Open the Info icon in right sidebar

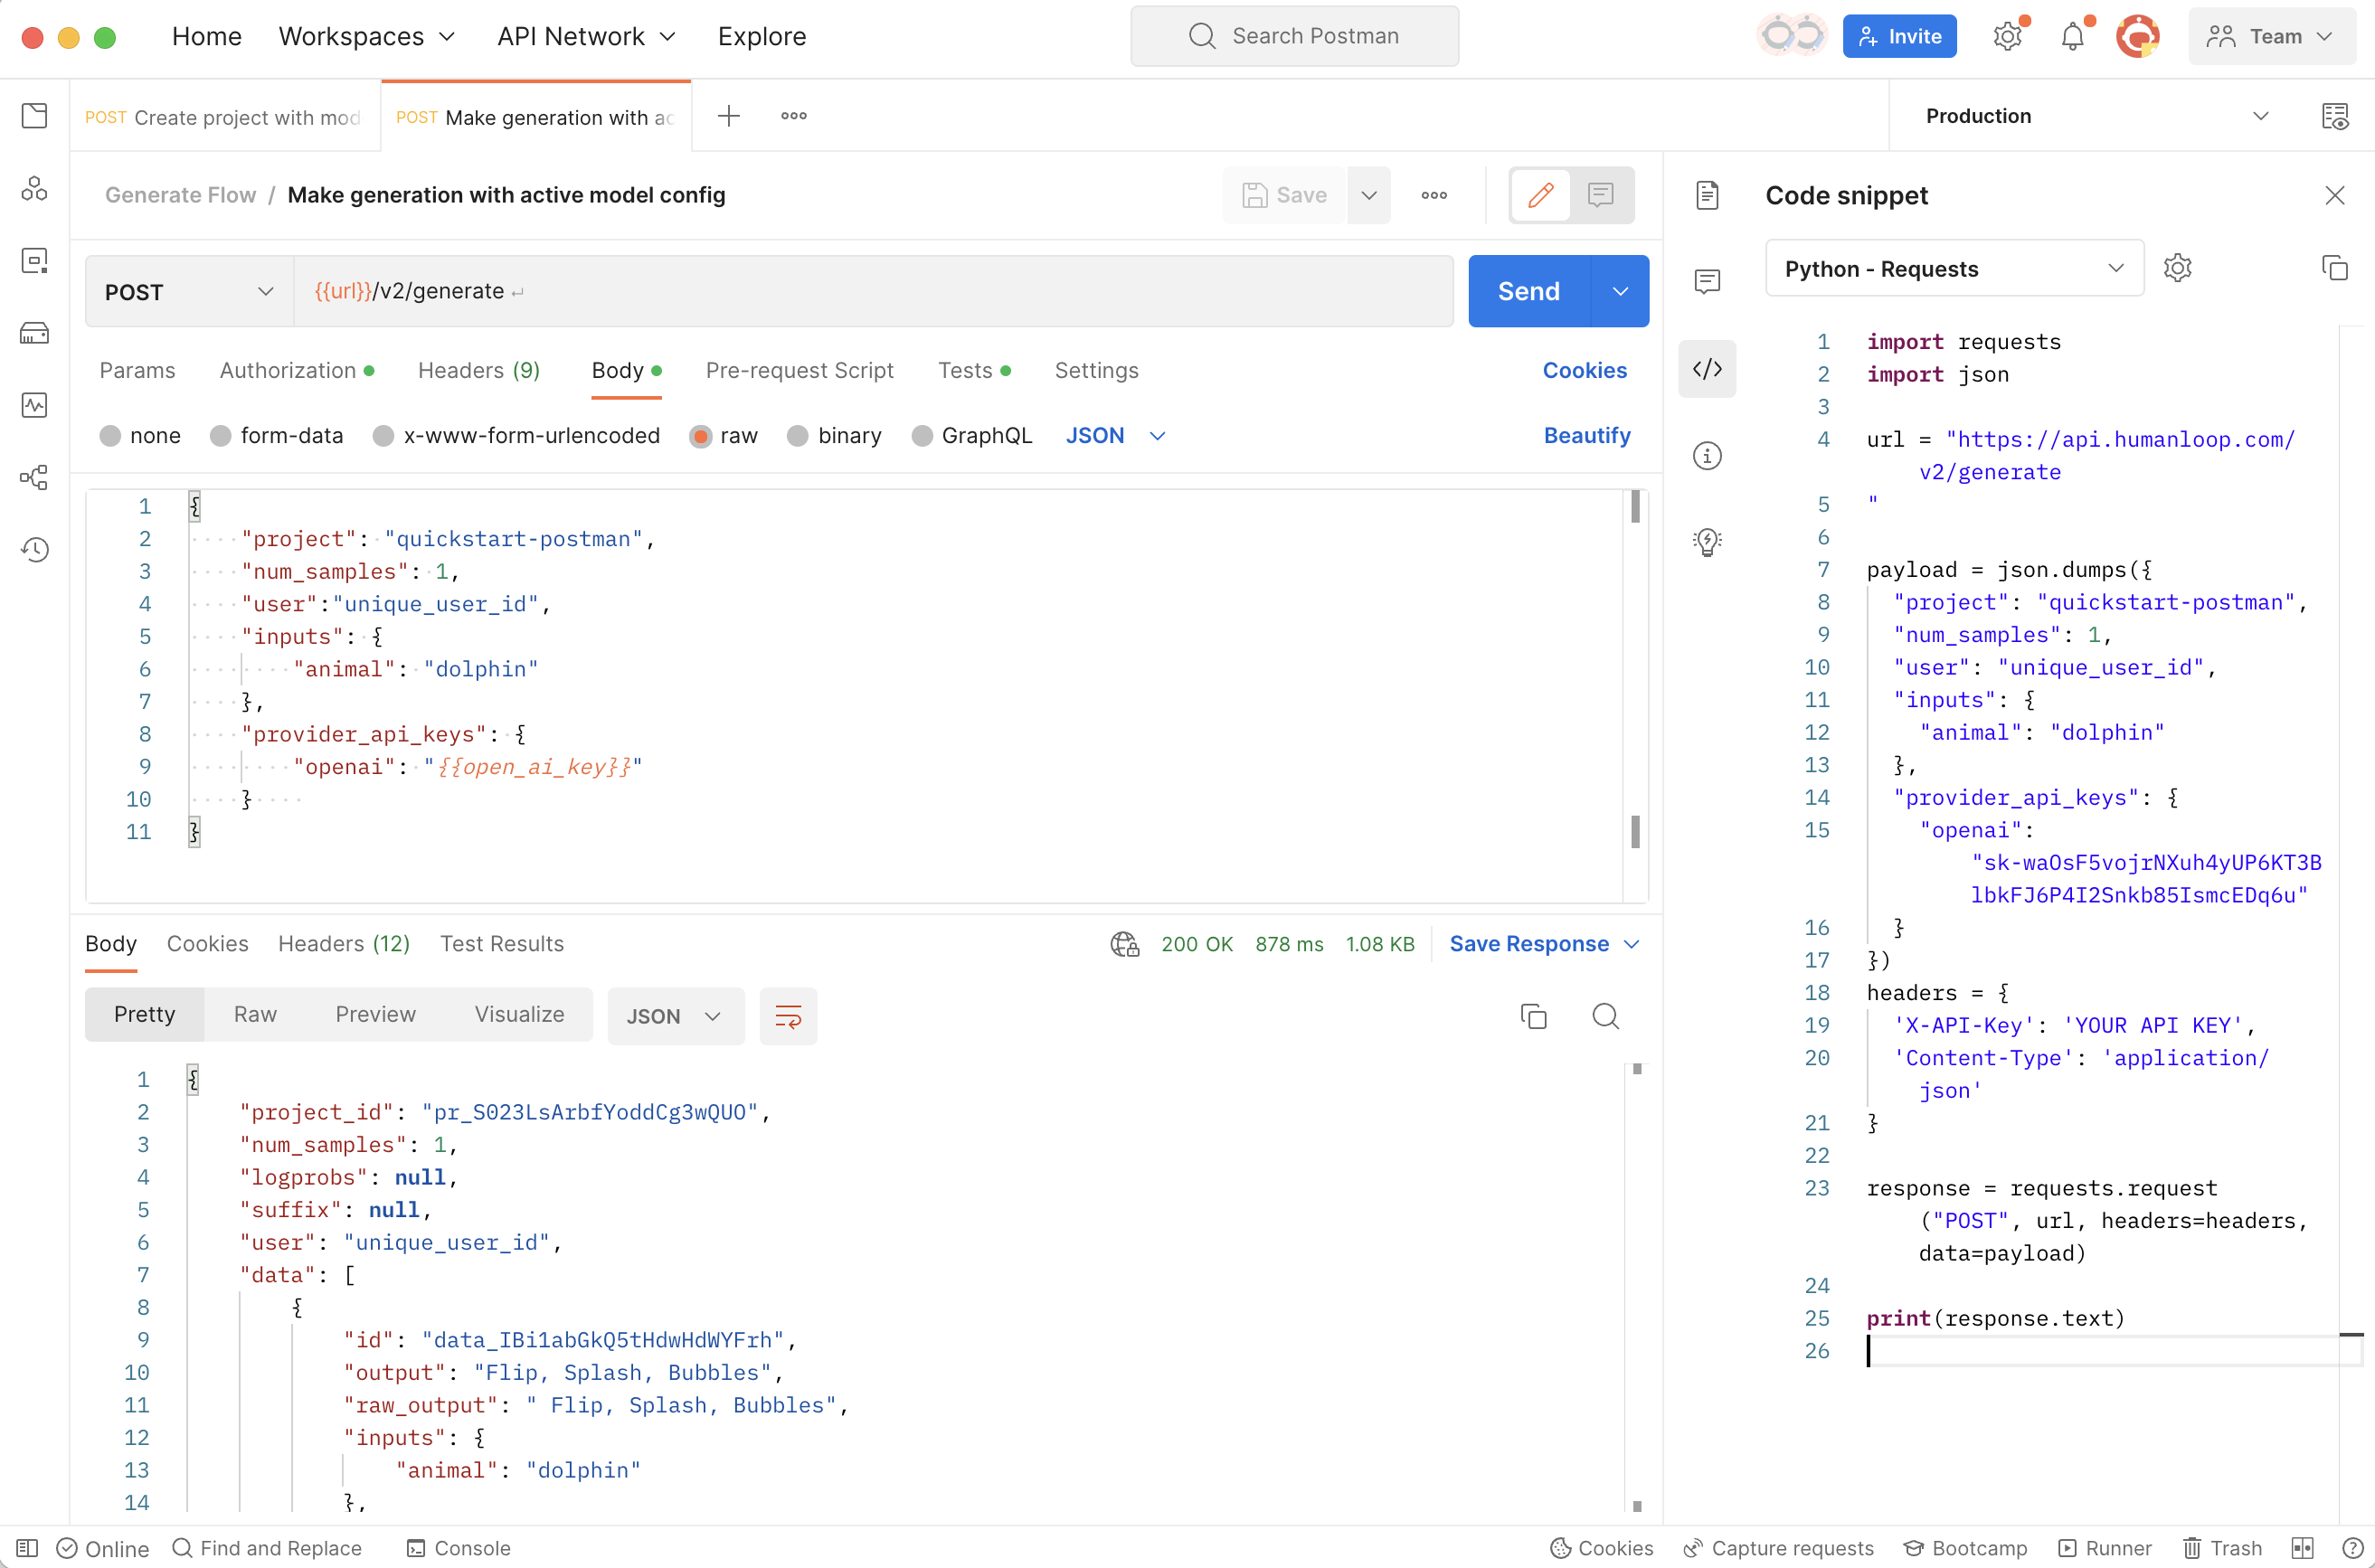coord(1707,456)
